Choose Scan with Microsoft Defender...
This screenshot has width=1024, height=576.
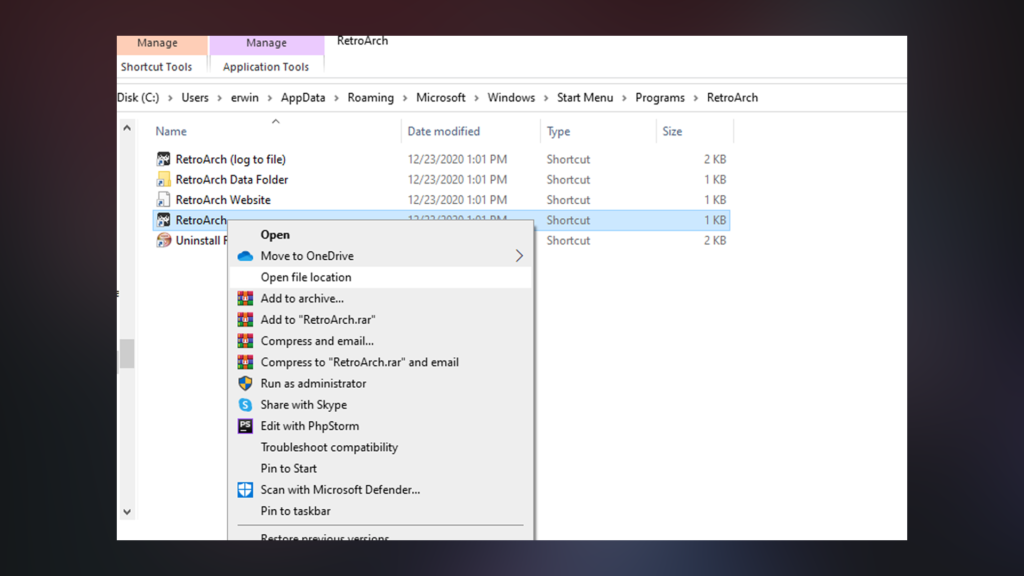(x=381, y=490)
